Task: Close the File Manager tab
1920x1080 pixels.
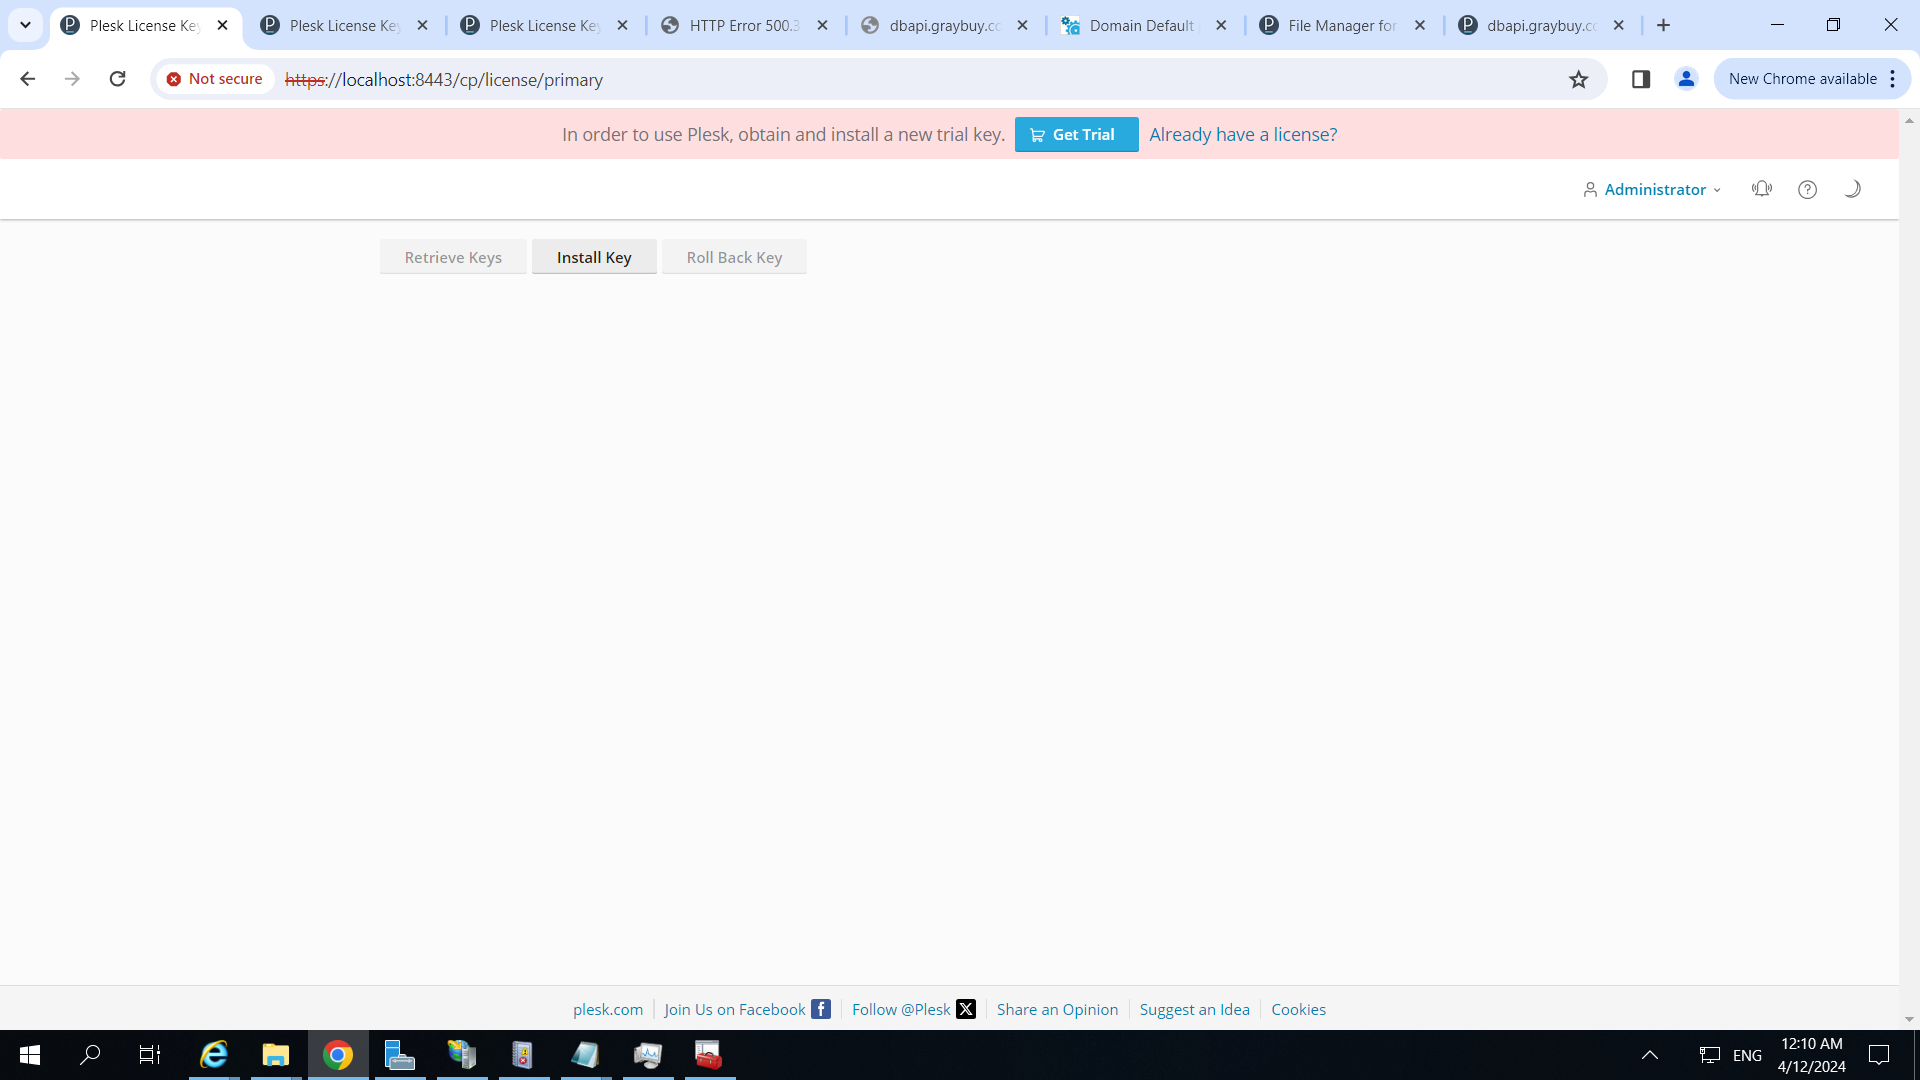Action: pyautogui.click(x=1420, y=26)
